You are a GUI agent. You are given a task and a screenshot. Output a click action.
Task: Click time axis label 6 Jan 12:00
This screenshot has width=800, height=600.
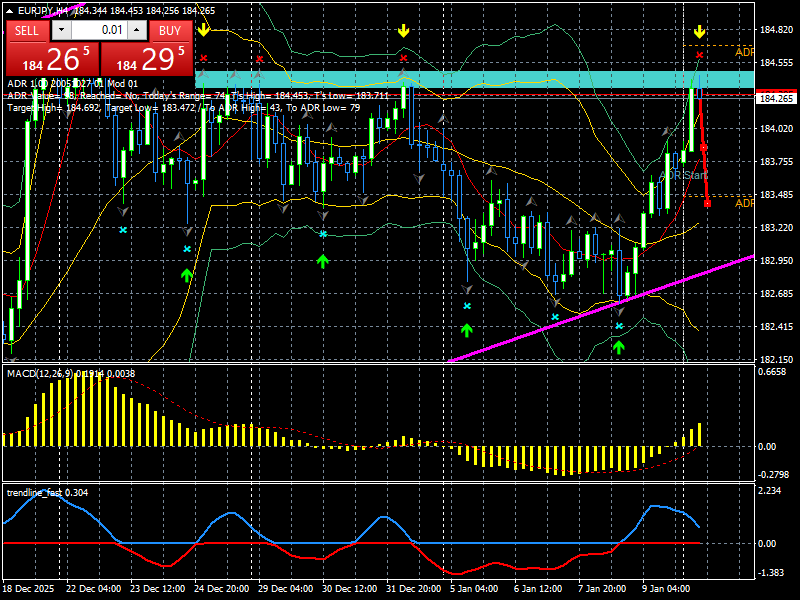click(x=538, y=588)
